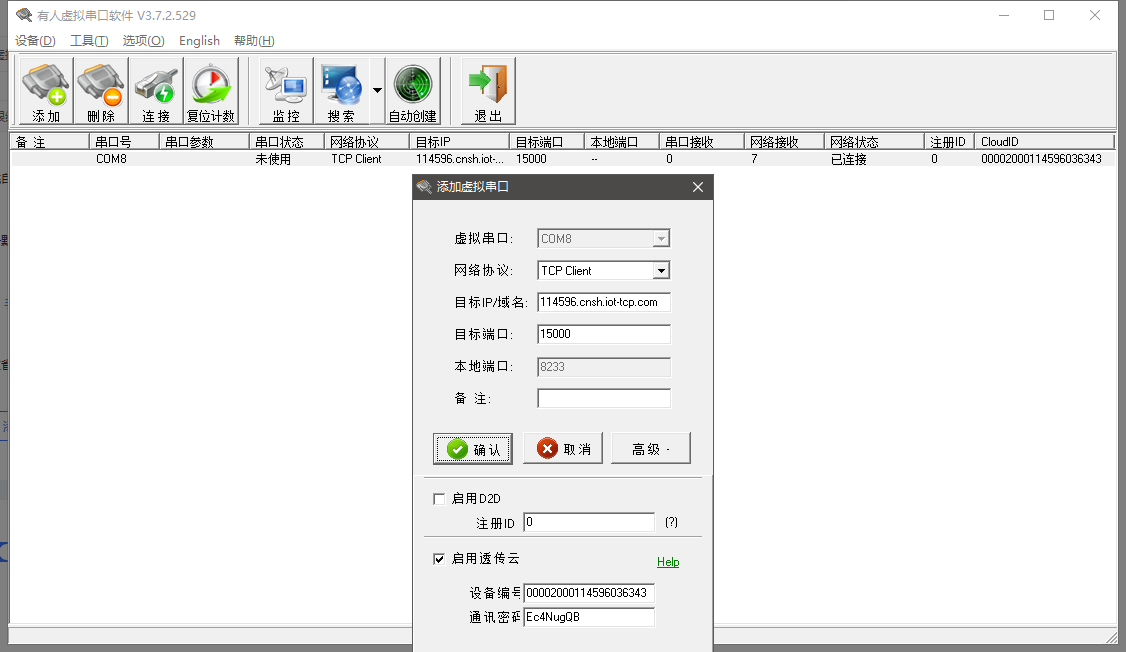This screenshot has height=652, width=1126.
Task: Expand the 网络协议 TCP Client dropdown
Action: pos(660,271)
